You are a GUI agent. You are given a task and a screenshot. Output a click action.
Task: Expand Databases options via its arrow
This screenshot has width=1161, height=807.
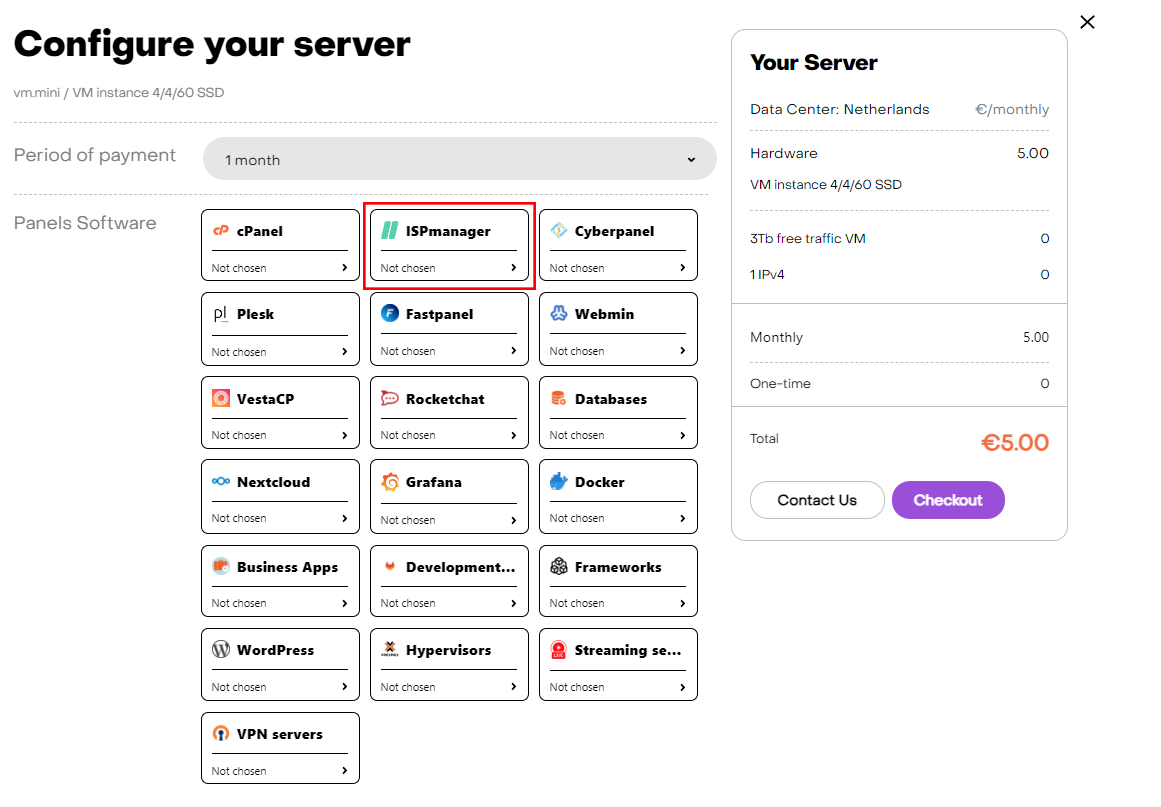(683, 435)
